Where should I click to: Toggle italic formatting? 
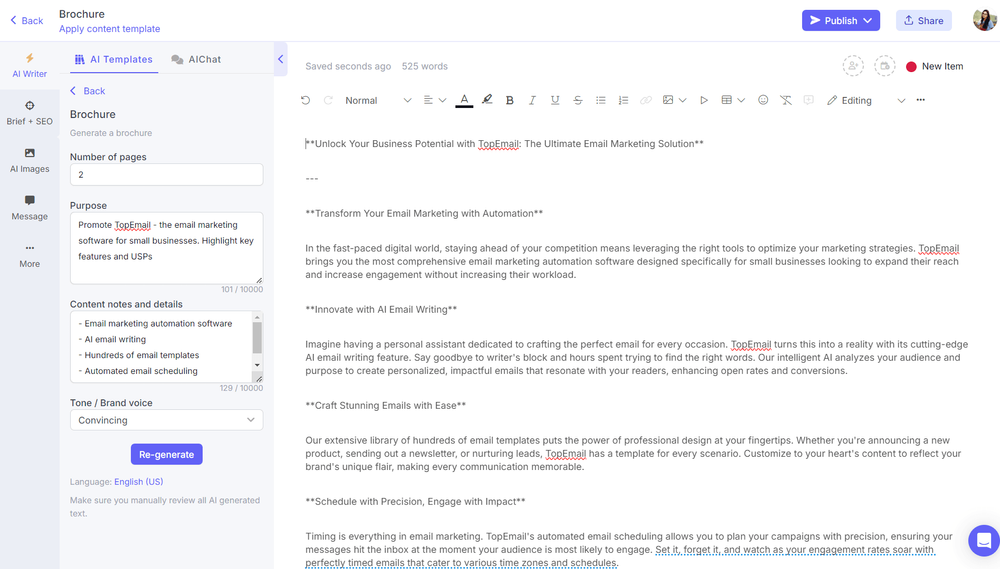(x=532, y=100)
